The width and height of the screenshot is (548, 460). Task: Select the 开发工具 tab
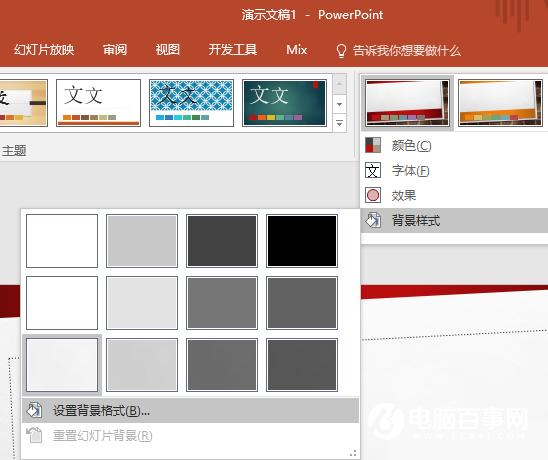tap(233, 50)
